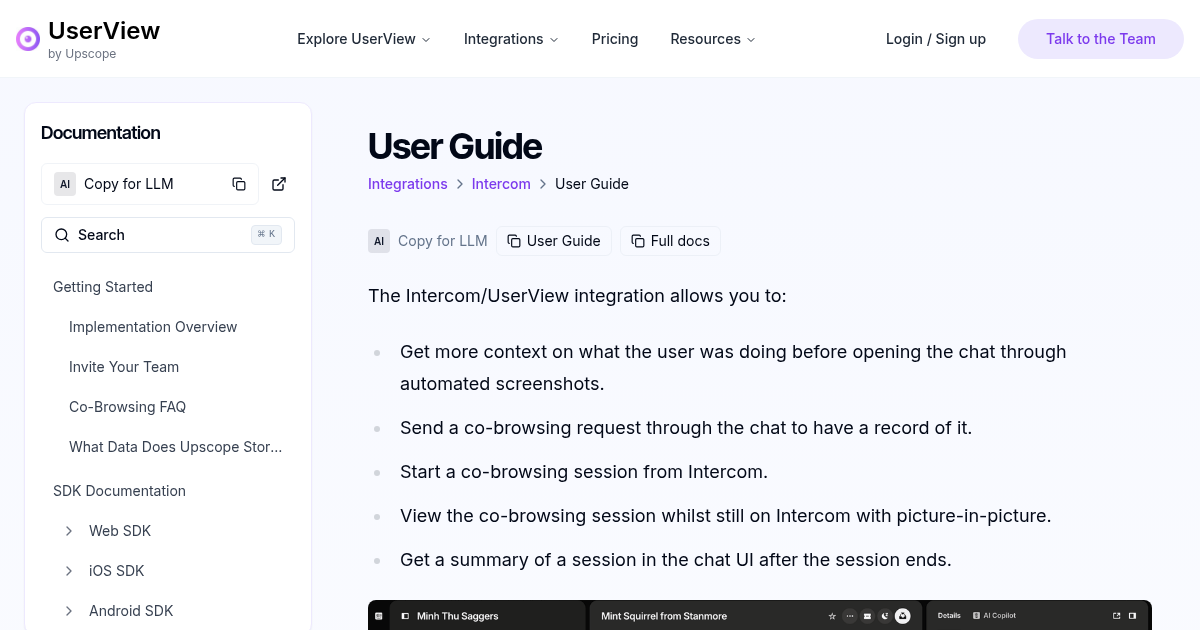Copy the Copy for LLM sidebar content

click(x=239, y=184)
